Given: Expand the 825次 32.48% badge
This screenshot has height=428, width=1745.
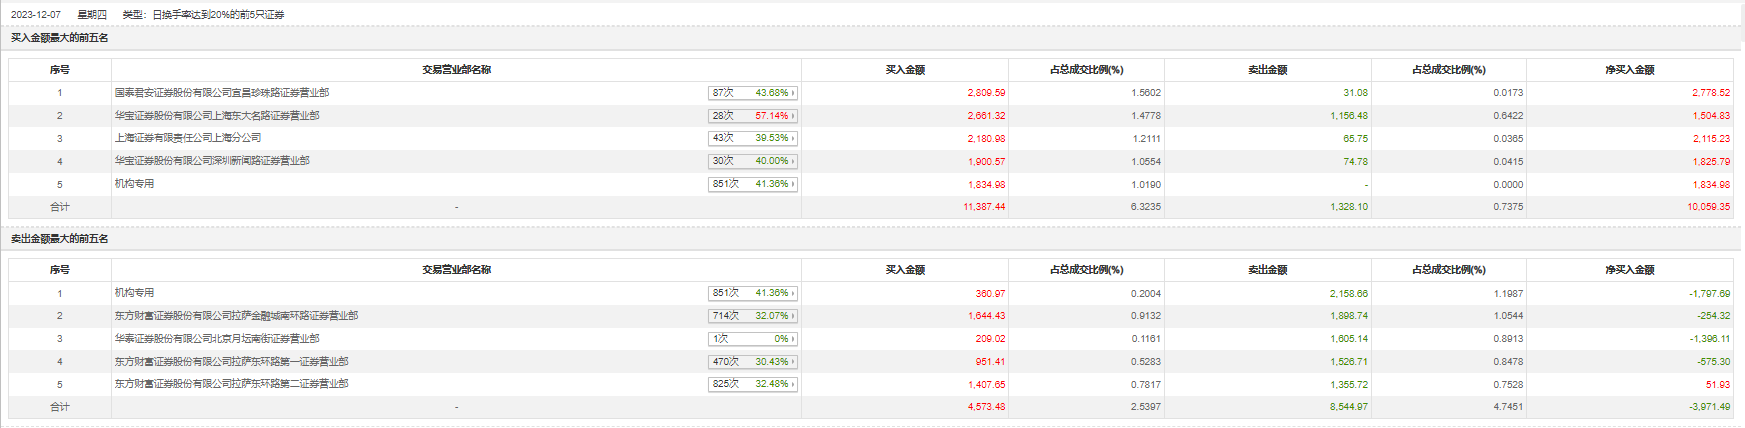Looking at the screenshot, I should click(753, 384).
